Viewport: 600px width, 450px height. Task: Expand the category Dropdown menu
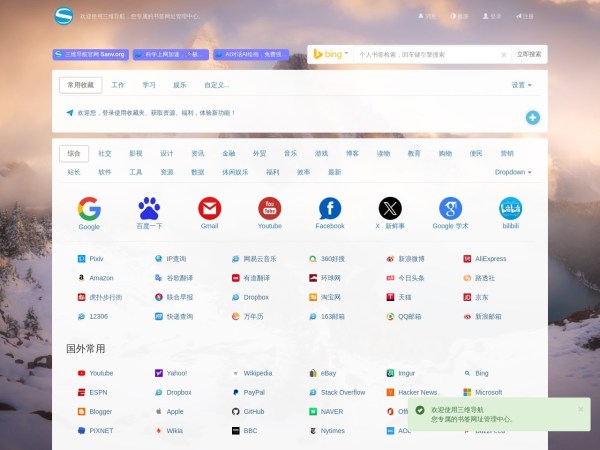[x=513, y=172]
